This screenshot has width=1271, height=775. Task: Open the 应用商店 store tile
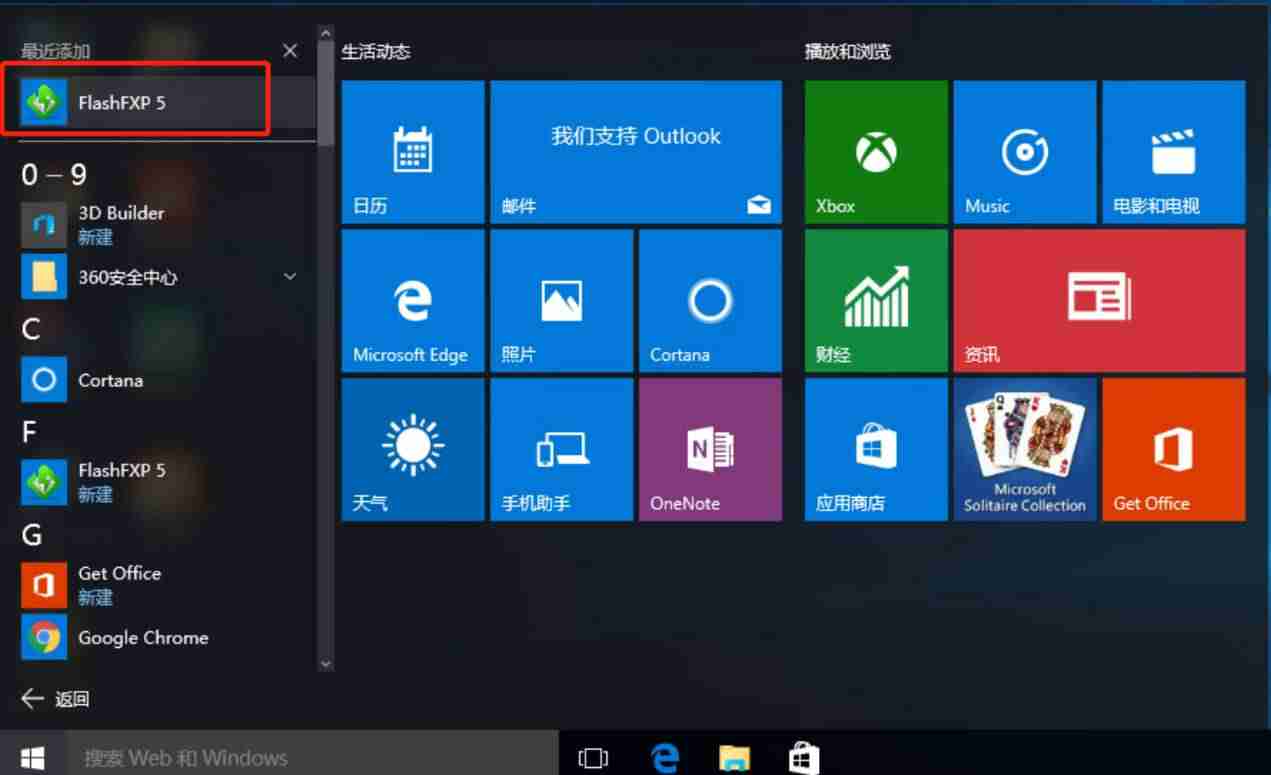pos(876,449)
